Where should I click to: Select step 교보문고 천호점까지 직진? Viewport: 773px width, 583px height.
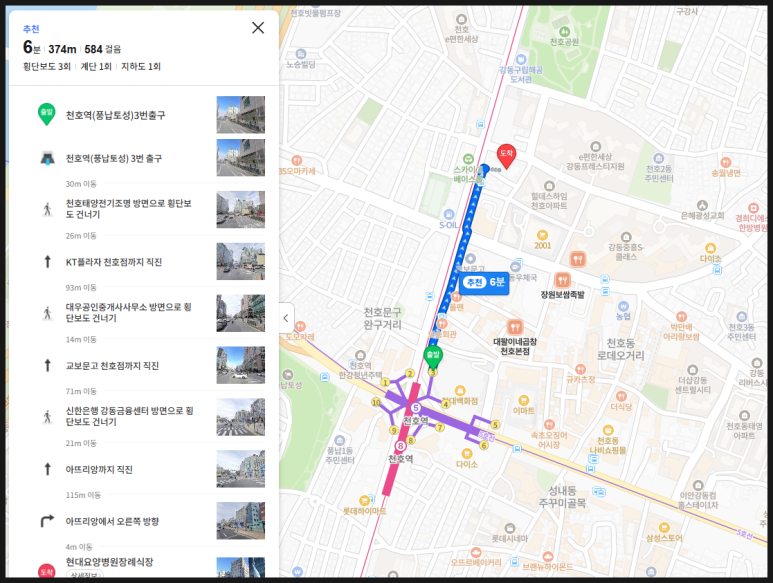[112, 366]
